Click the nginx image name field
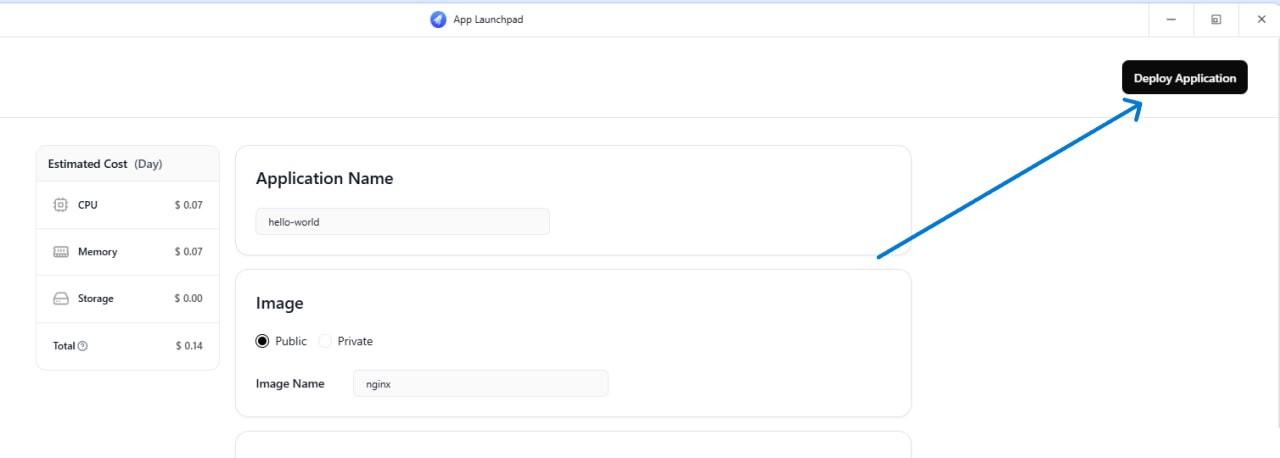 pos(481,383)
